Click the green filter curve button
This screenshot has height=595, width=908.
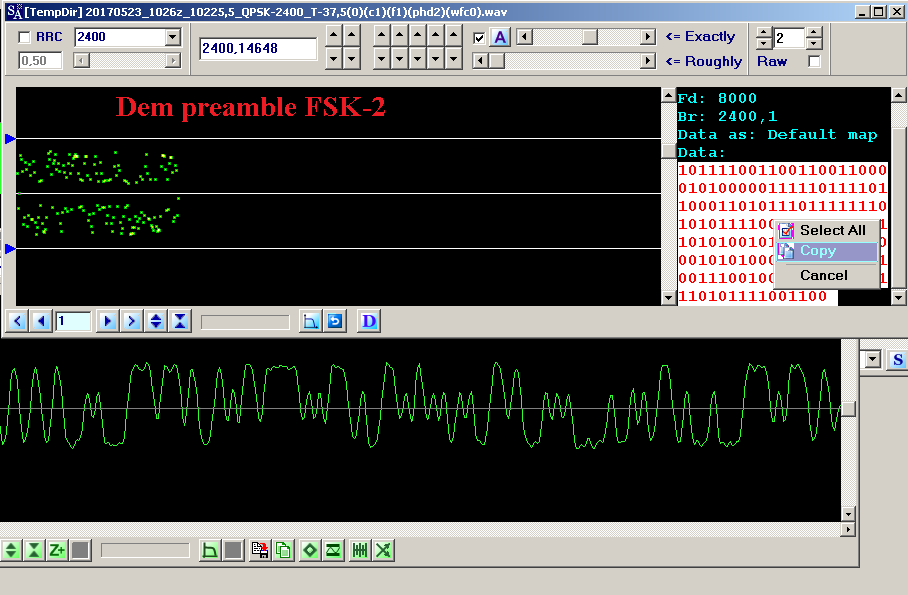(x=210, y=550)
